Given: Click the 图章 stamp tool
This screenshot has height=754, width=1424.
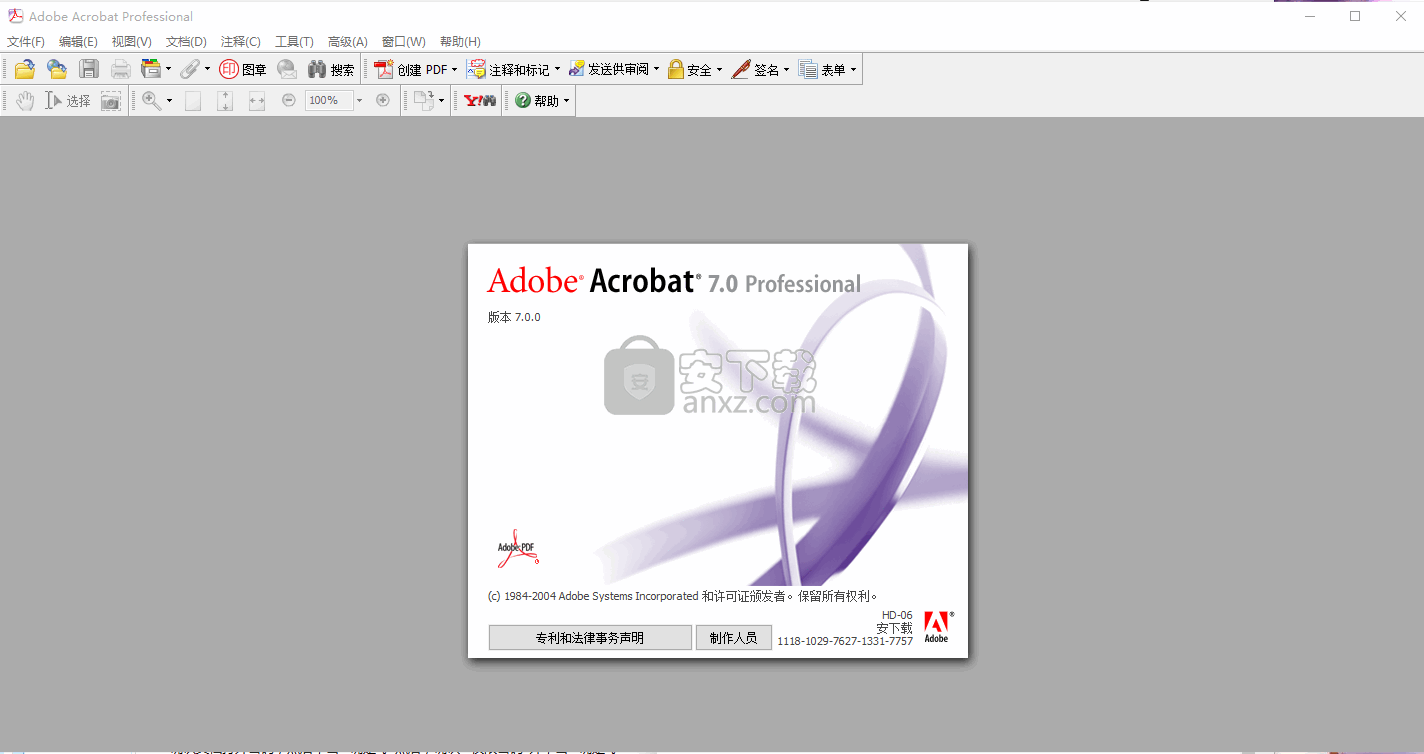Looking at the screenshot, I should tap(243, 69).
